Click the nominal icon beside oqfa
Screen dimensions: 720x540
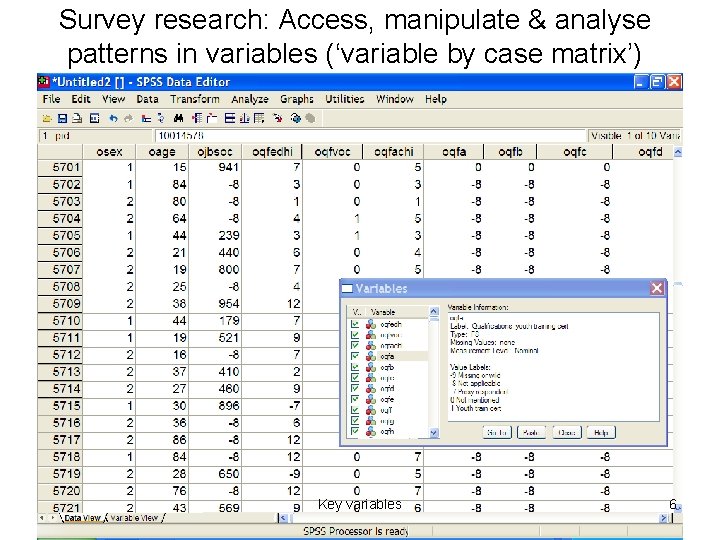[371, 356]
